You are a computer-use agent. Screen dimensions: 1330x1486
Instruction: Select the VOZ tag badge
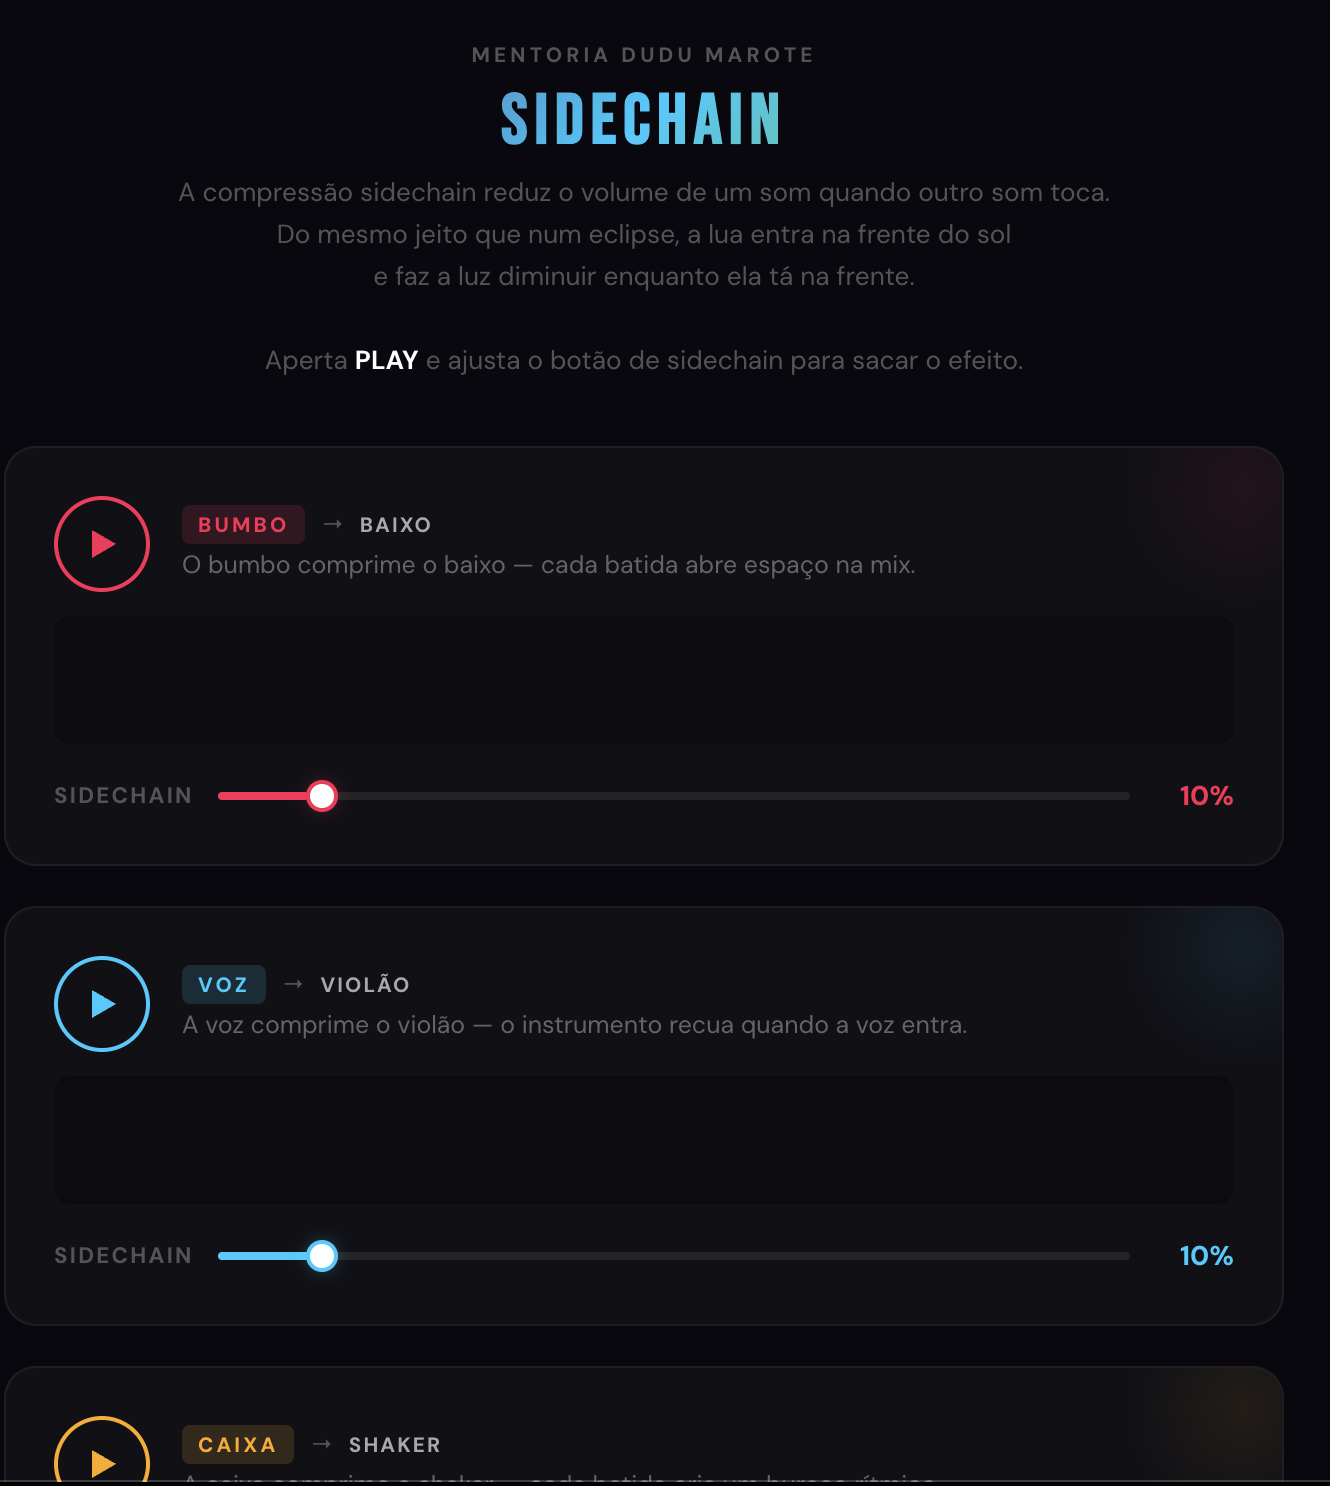pyautogui.click(x=223, y=984)
